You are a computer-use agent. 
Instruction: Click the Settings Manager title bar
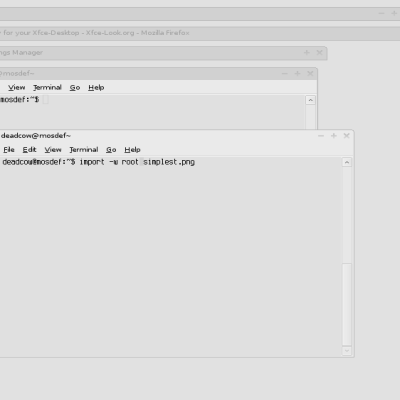(x=163, y=53)
